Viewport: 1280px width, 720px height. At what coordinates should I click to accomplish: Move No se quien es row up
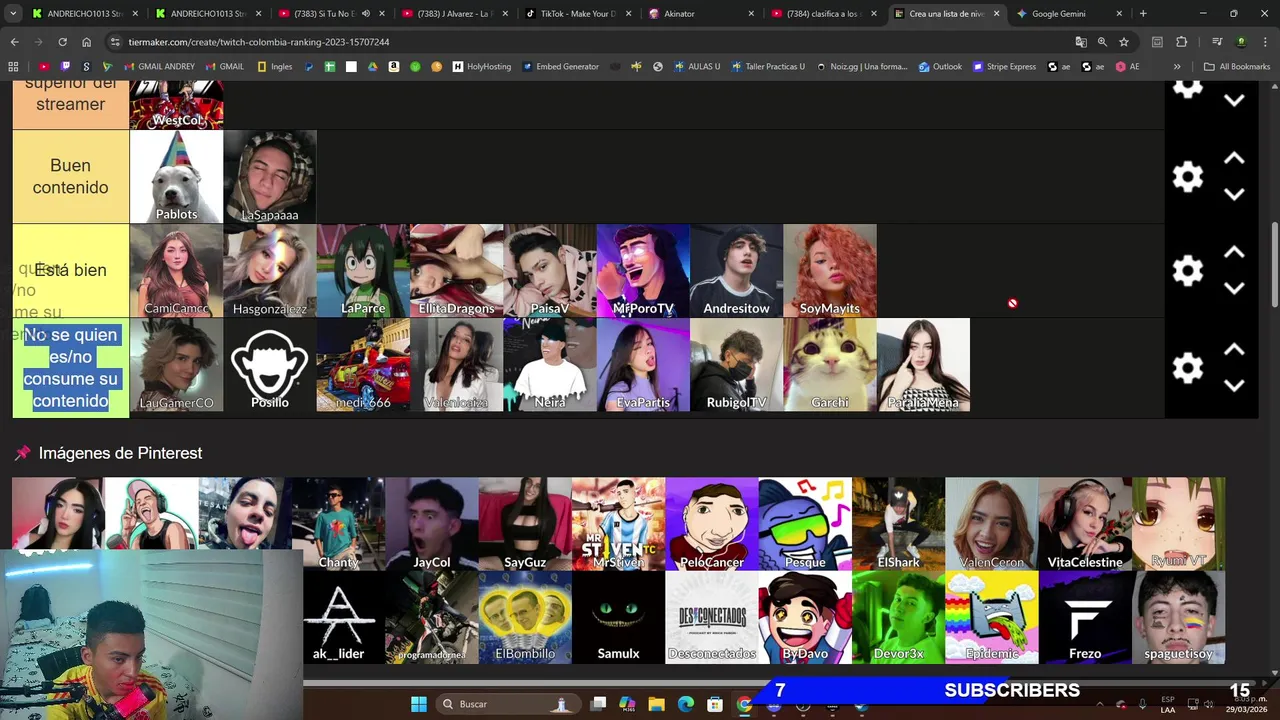pos(1234,349)
